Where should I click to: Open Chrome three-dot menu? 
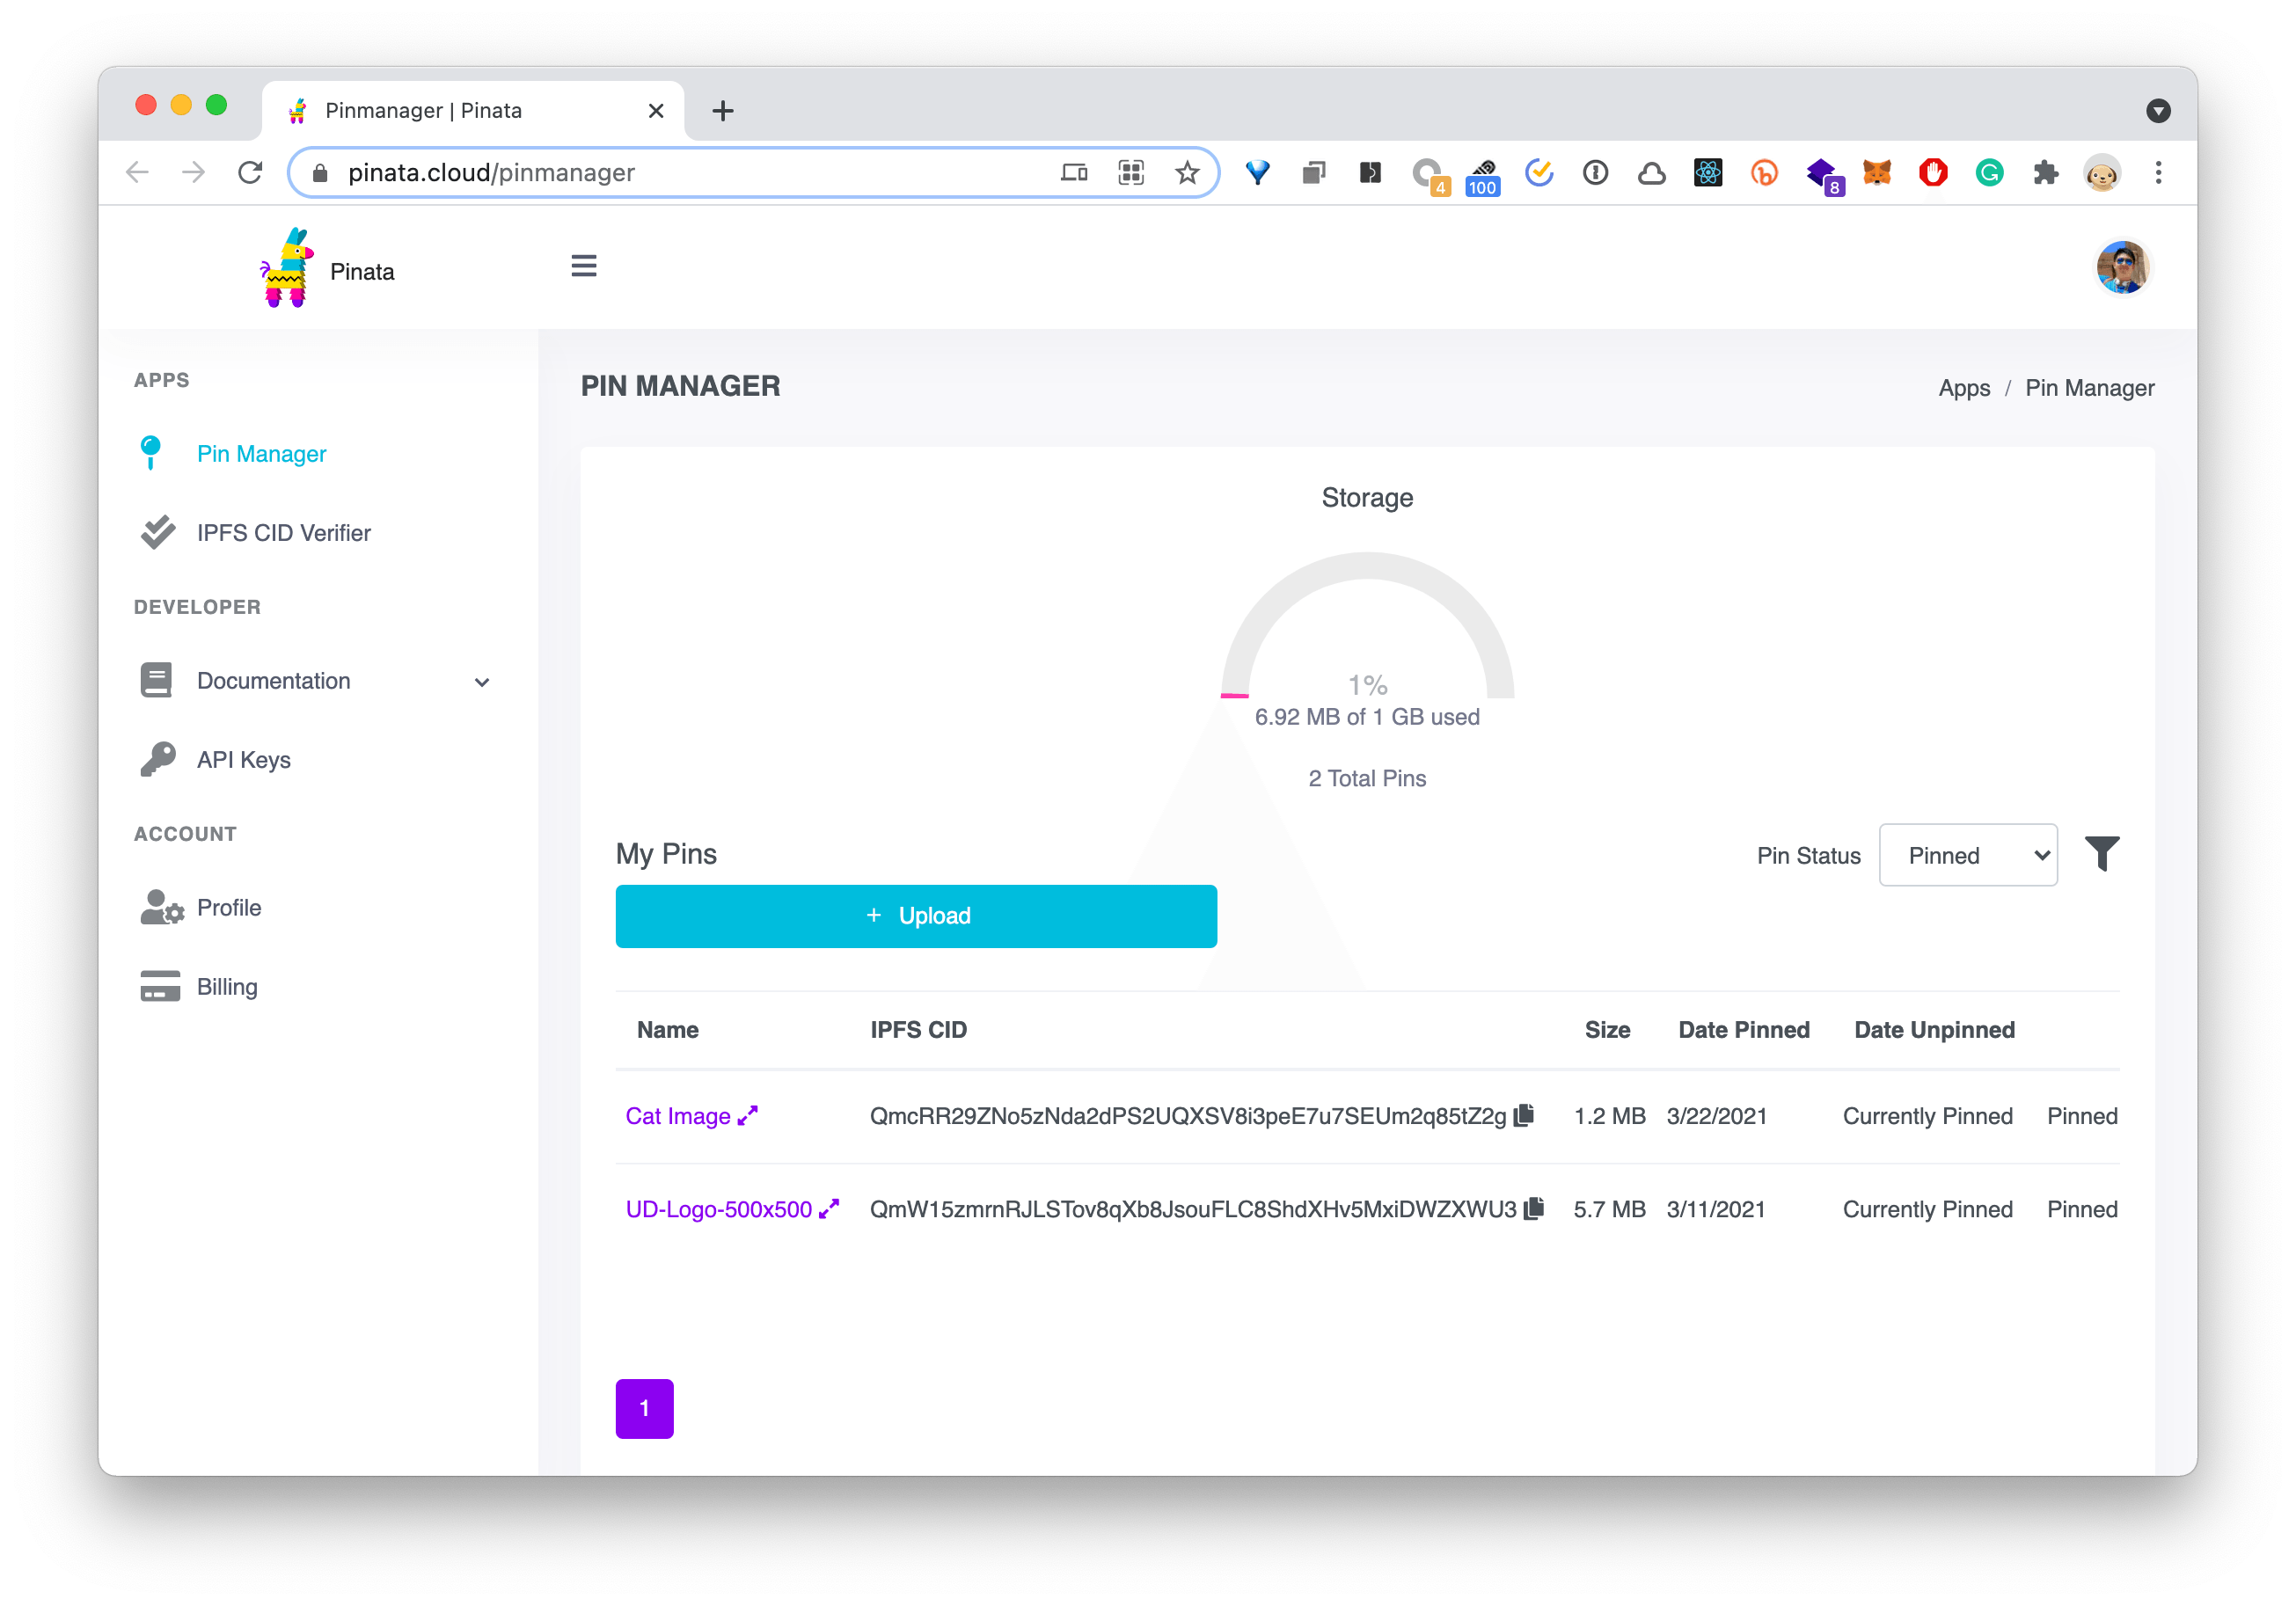(x=2158, y=173)
